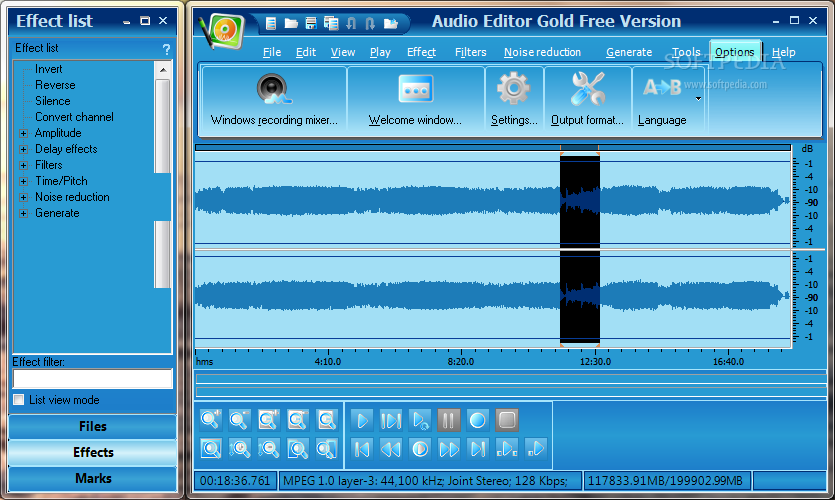Expand the Generate tree node

click(x=23, y=213)
